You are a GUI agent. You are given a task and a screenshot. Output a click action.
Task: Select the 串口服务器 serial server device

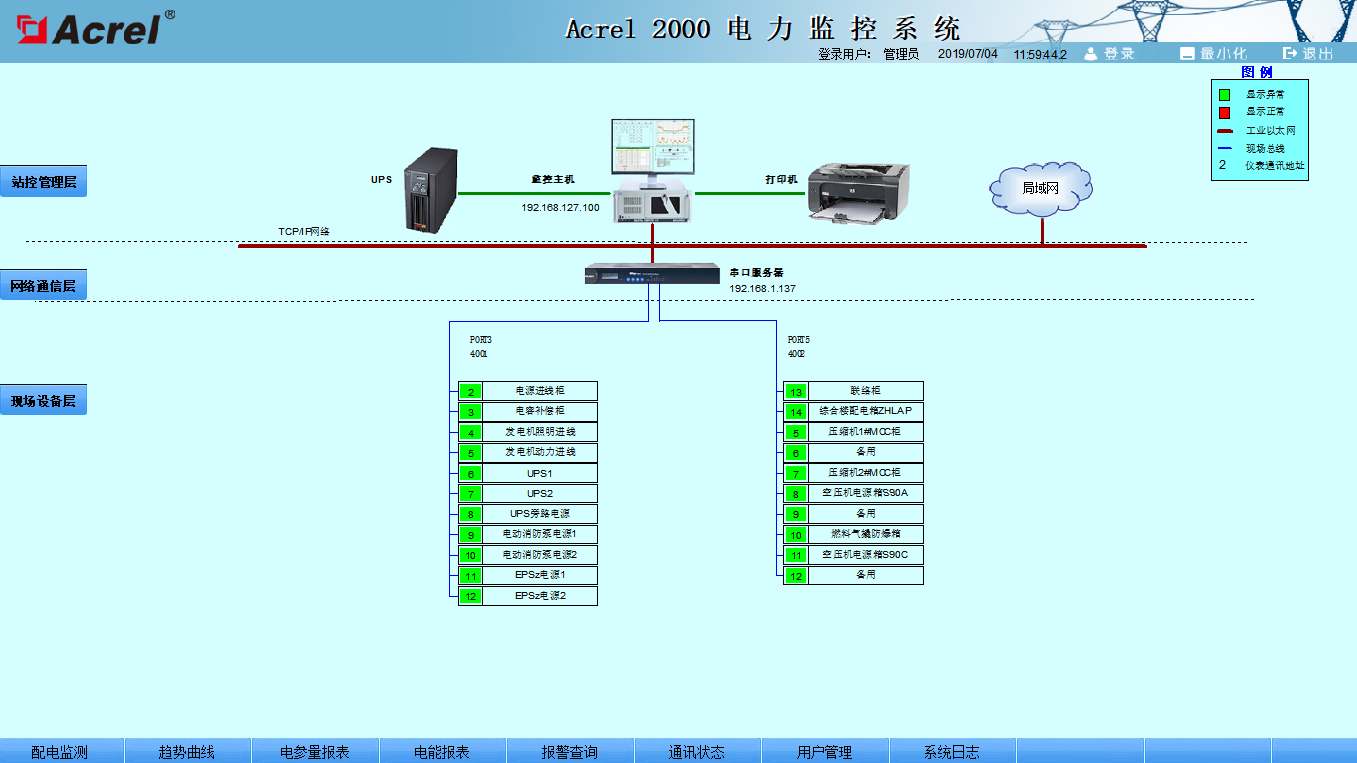652,273
